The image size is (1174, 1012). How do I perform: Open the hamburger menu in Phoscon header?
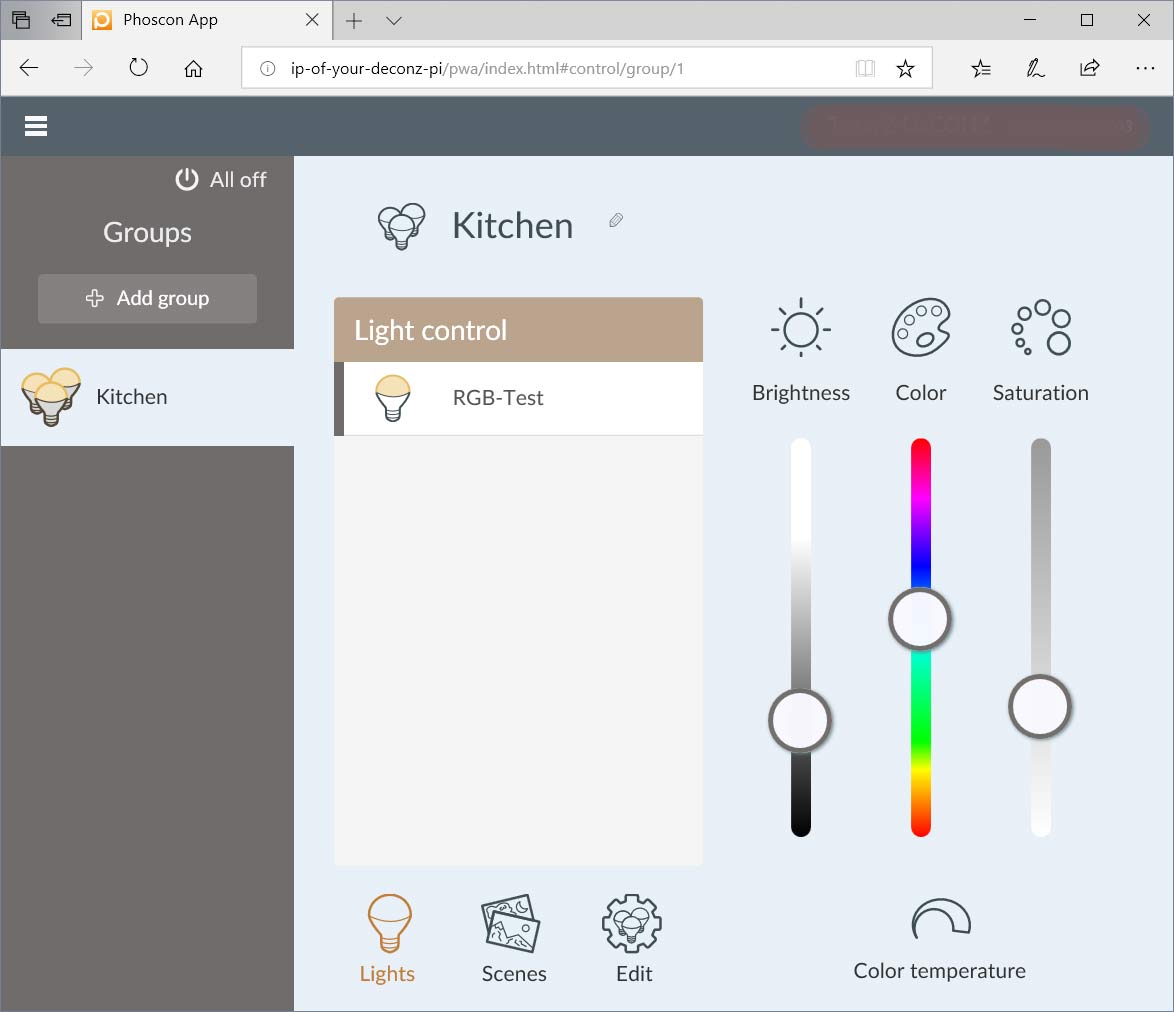pyautogui.click(x=36, y=126)
